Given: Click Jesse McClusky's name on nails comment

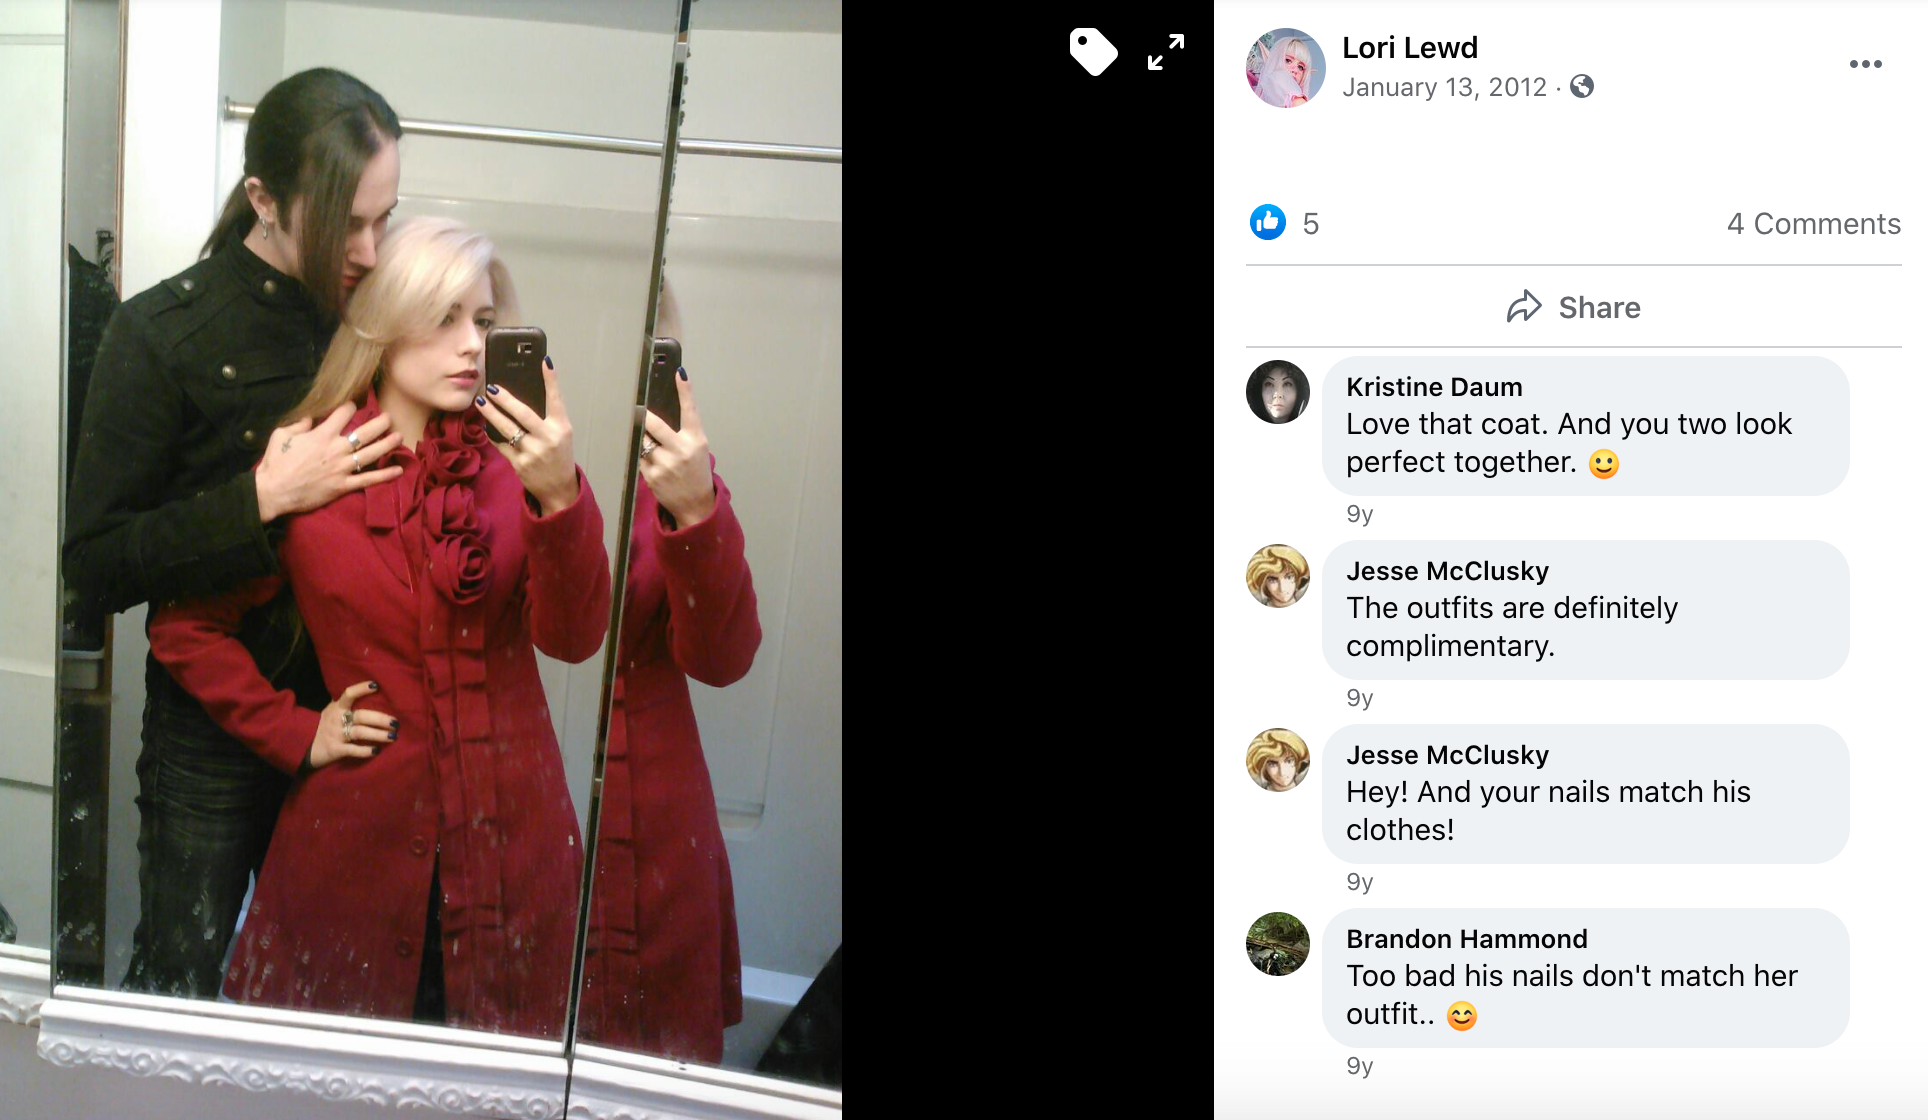Looking at the screenshot, I should click(1447, 755).
